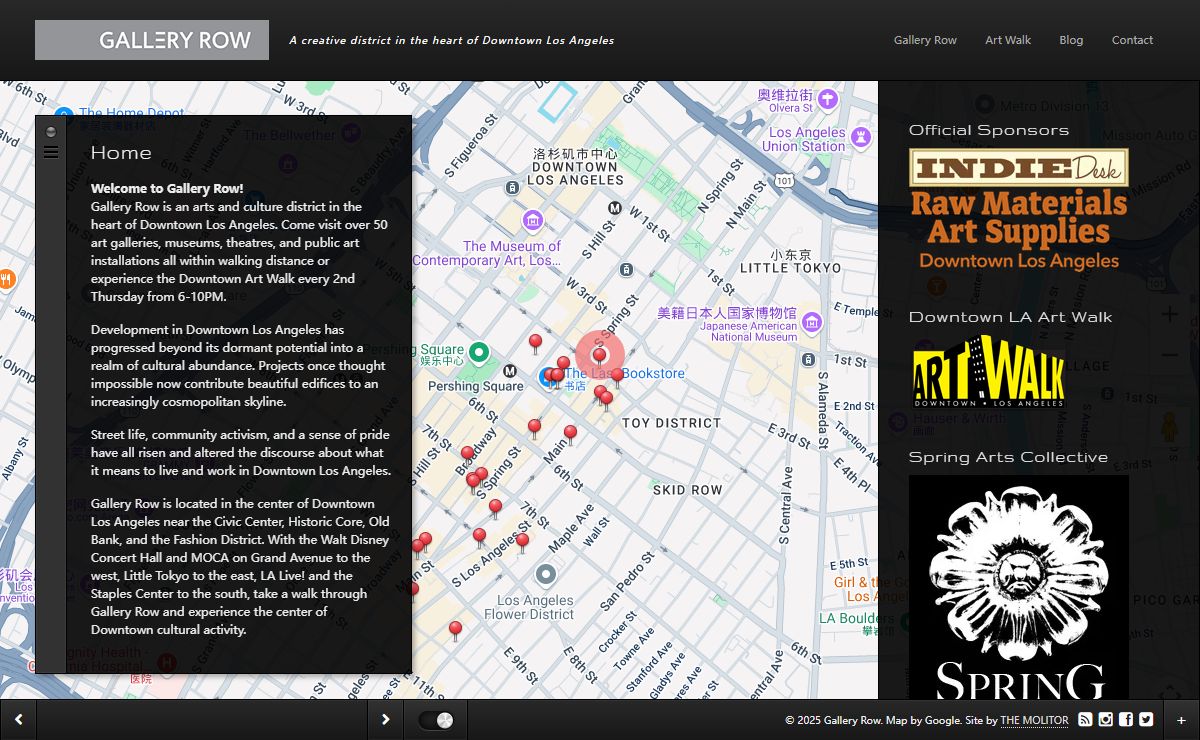Click the green Pershing Square map marker
Screen dimensions: 1200x740
pos(479,352)
